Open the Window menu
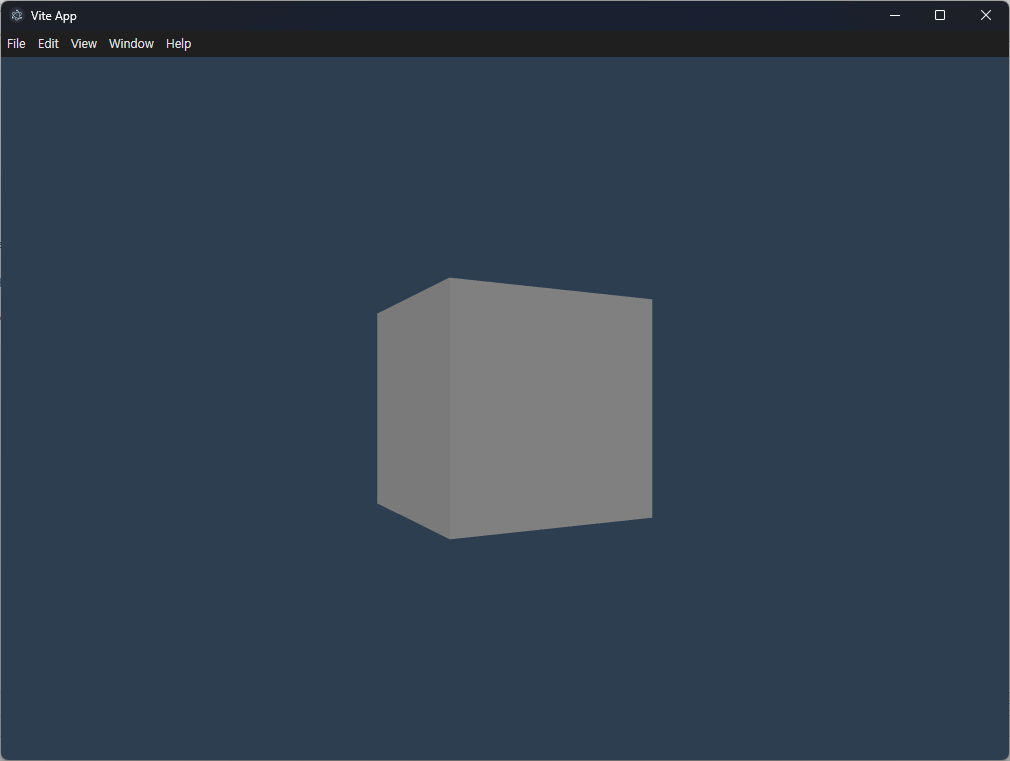This screenshot has width=1010, height=761. click(x=131, y=44)
